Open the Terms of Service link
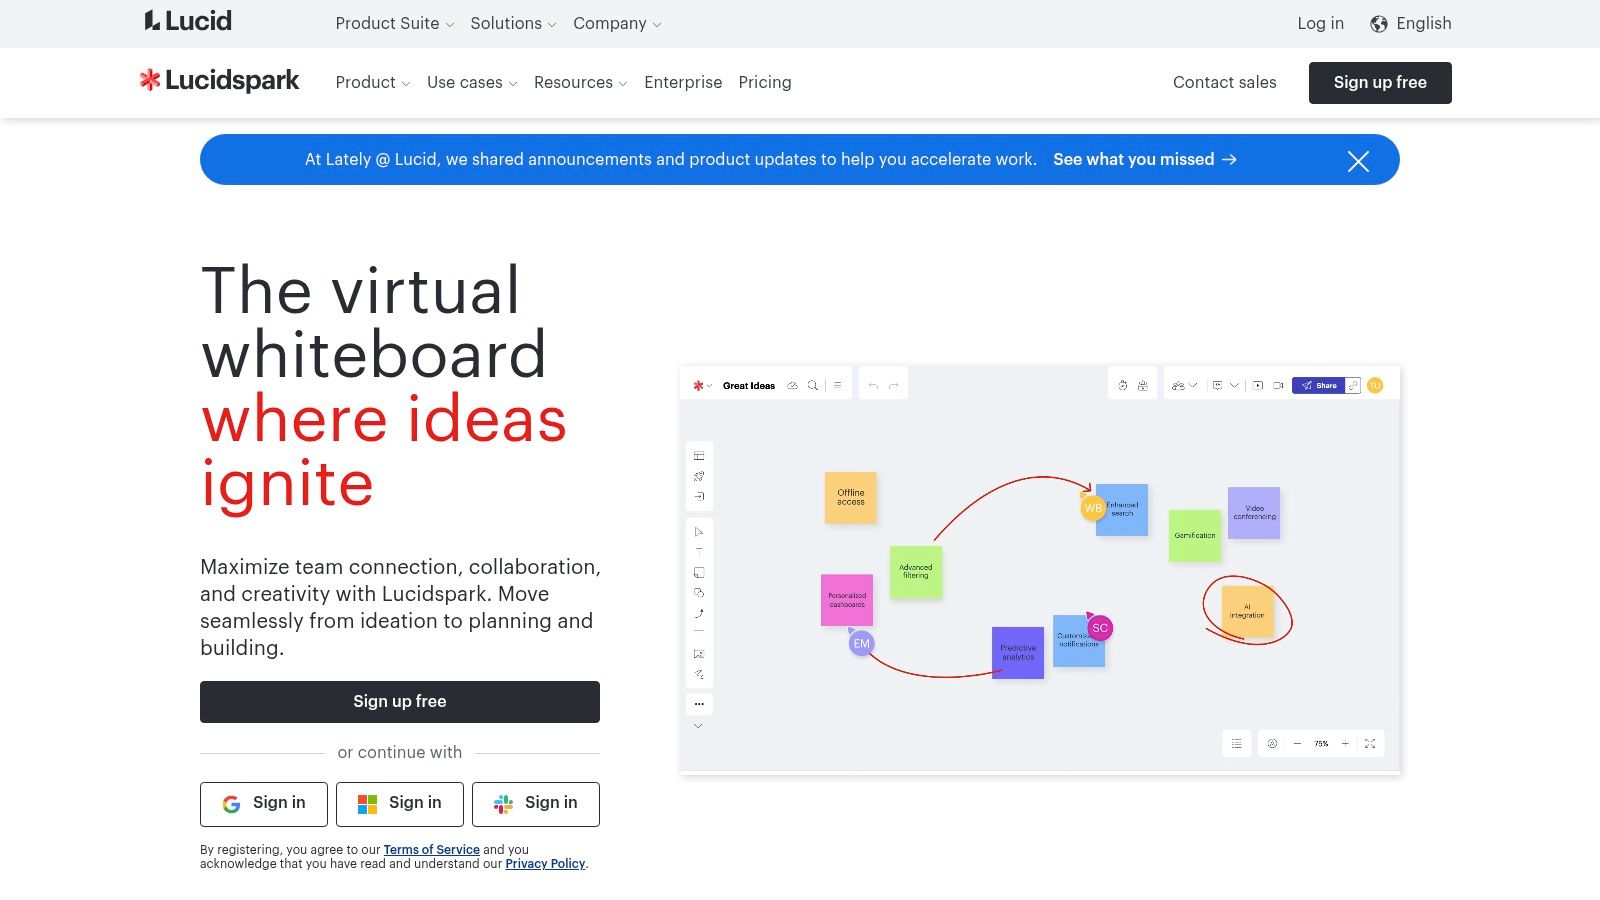 tap(431, 850)
